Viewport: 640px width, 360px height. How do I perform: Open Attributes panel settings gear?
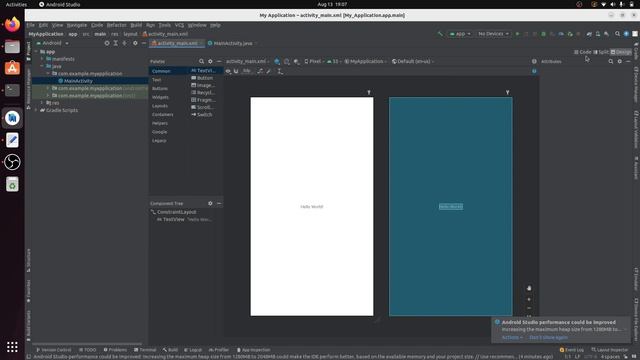pos(620,61)
